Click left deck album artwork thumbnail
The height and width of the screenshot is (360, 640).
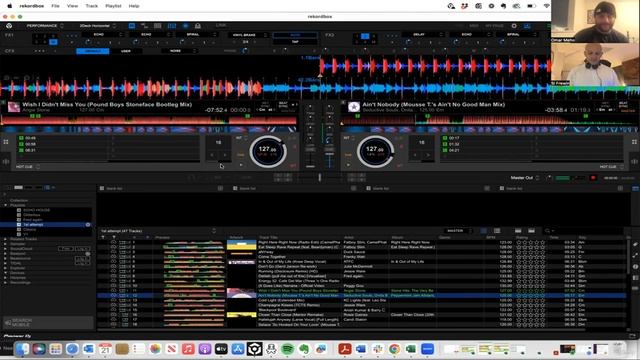14,107
